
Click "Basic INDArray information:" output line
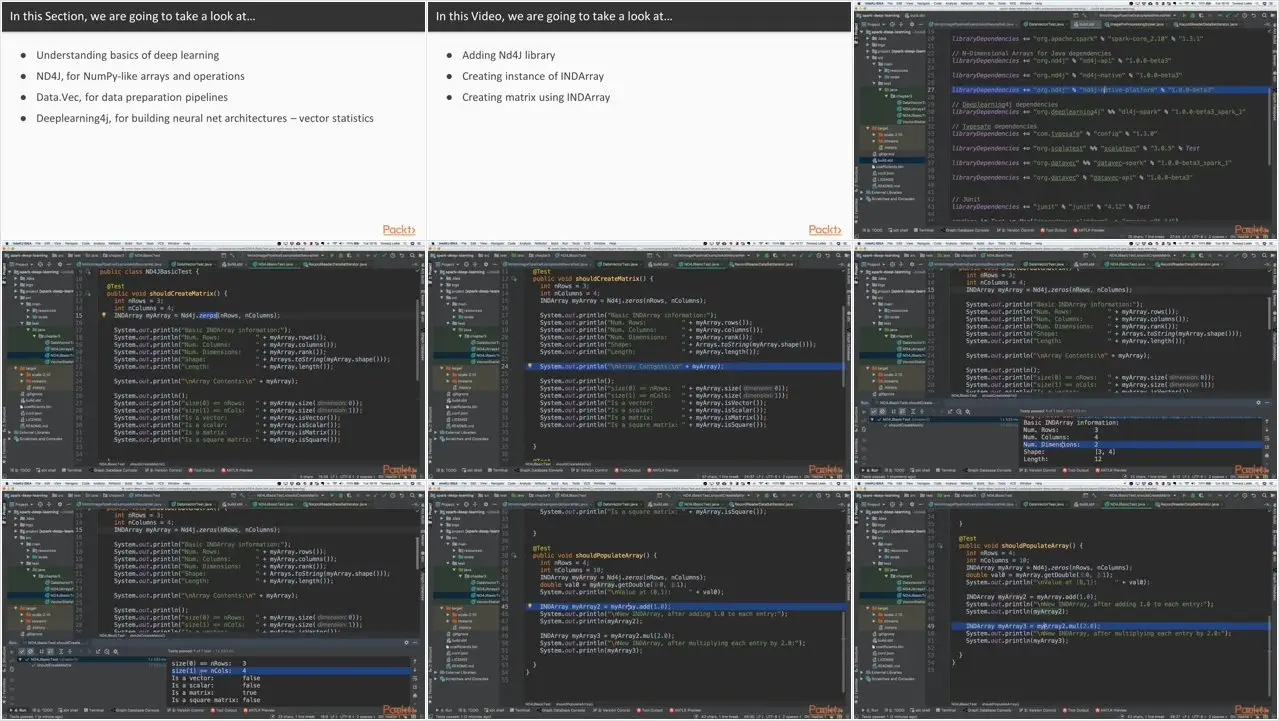click(1072, 423)
